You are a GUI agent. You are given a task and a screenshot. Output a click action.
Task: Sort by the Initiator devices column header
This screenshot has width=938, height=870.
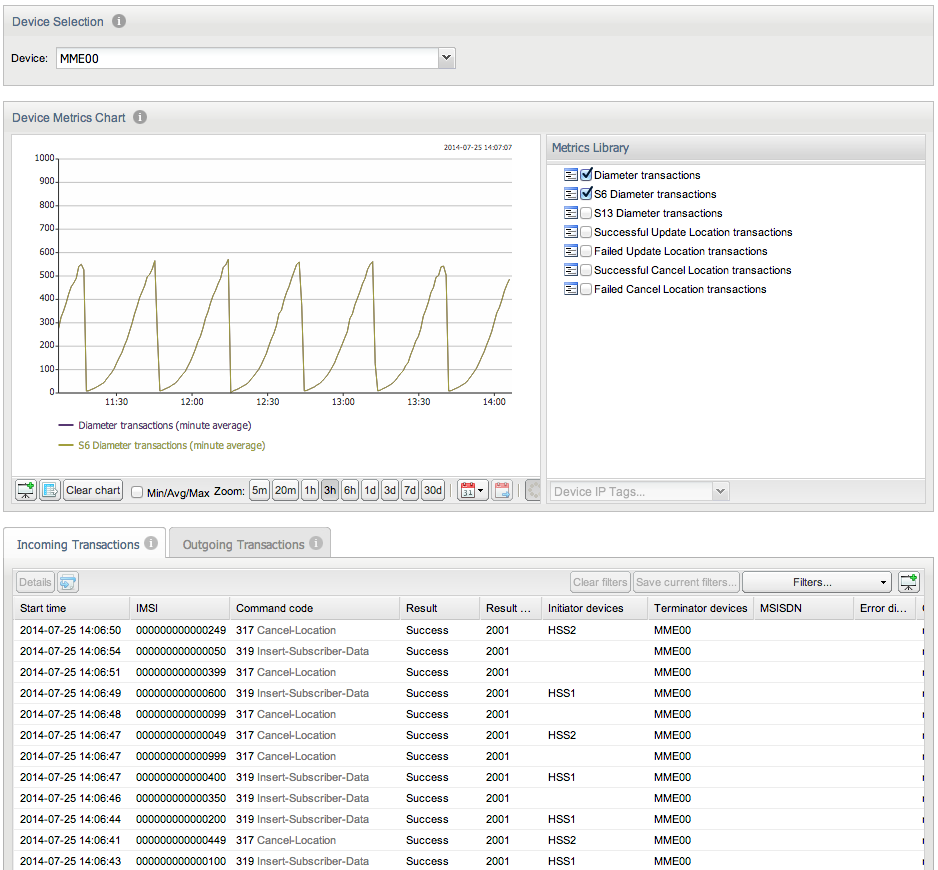click(x=594, y=608)
